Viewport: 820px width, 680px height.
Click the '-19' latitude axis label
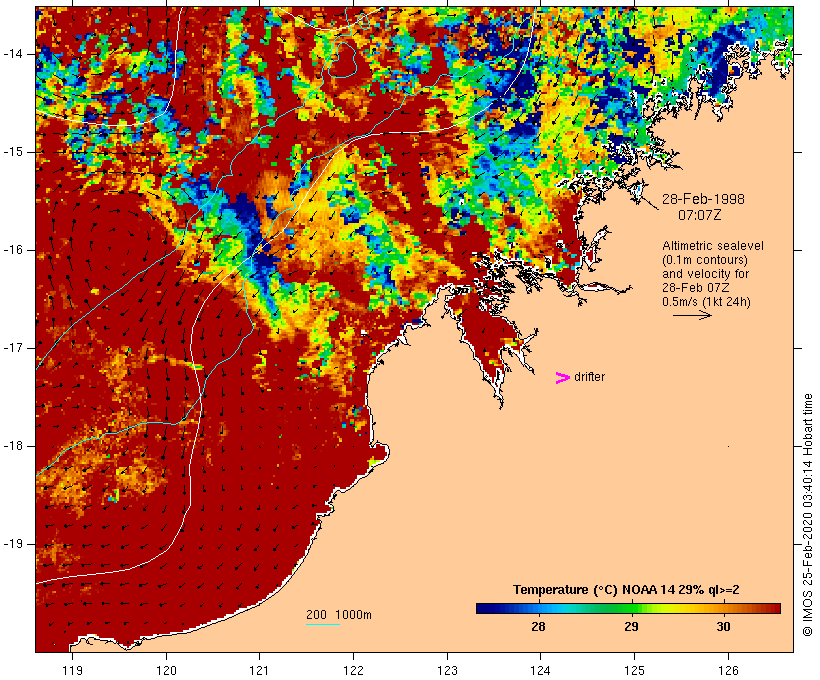(13, 544)
